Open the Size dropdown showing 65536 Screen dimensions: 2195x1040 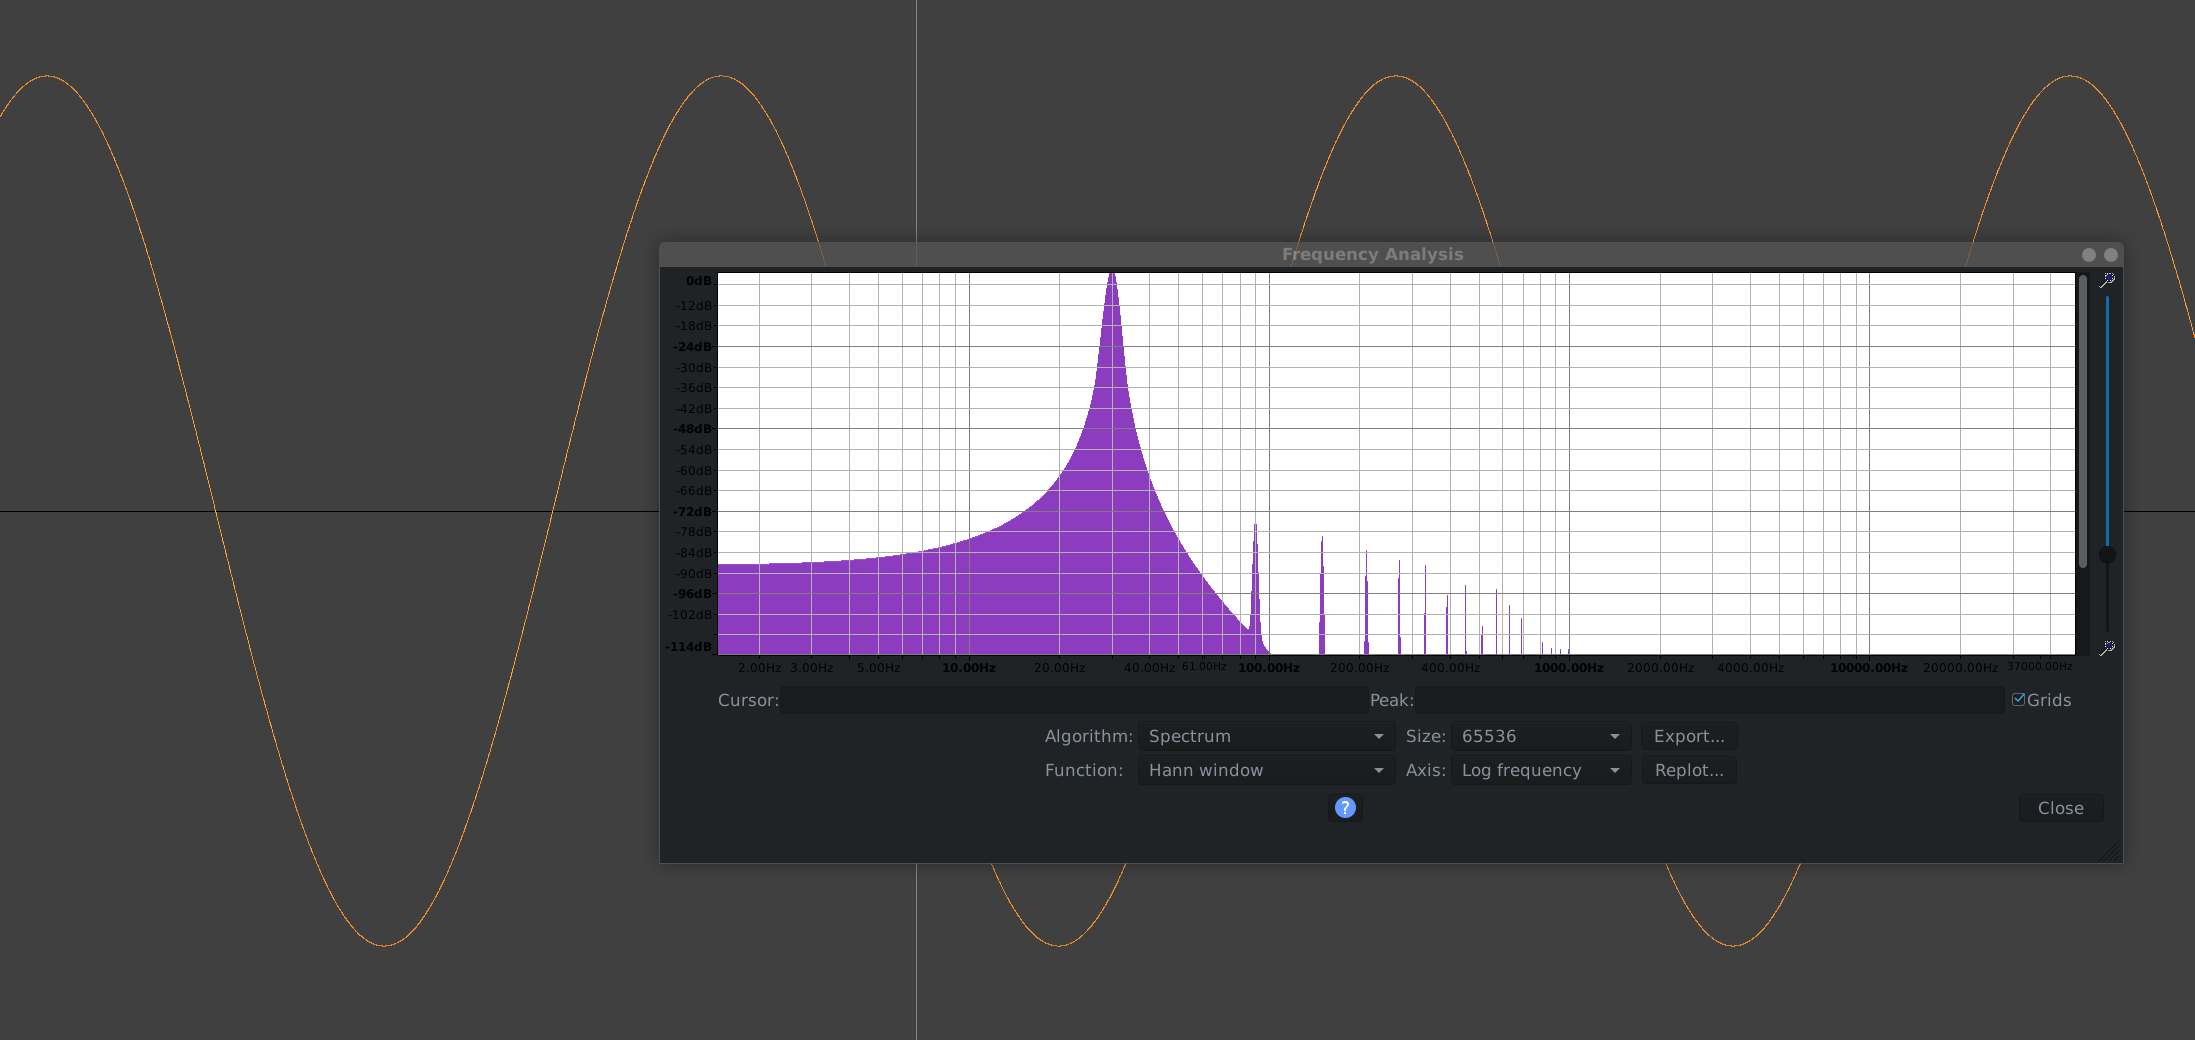[1541, 736]
